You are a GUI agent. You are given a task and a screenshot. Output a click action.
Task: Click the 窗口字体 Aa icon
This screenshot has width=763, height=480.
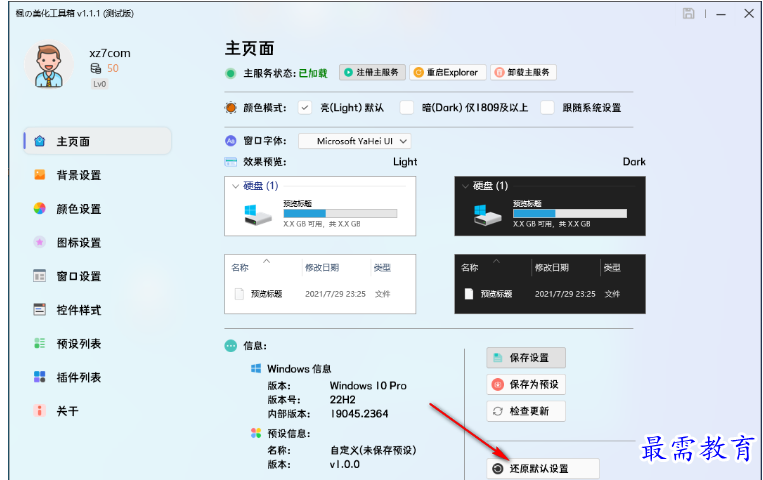231,141
